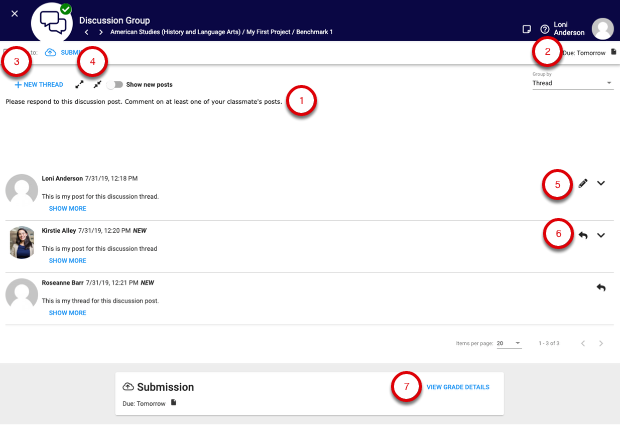Show more of Roseanne Barr's post
This screenshot has width=620, height=425.
click(67, 313)
